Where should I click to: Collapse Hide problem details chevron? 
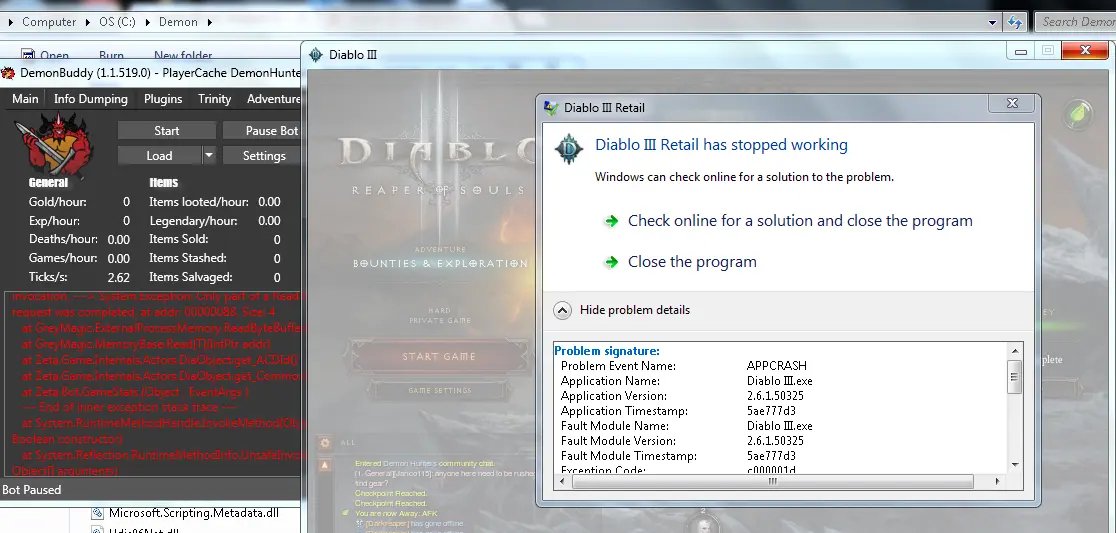[x=562, y=310]
